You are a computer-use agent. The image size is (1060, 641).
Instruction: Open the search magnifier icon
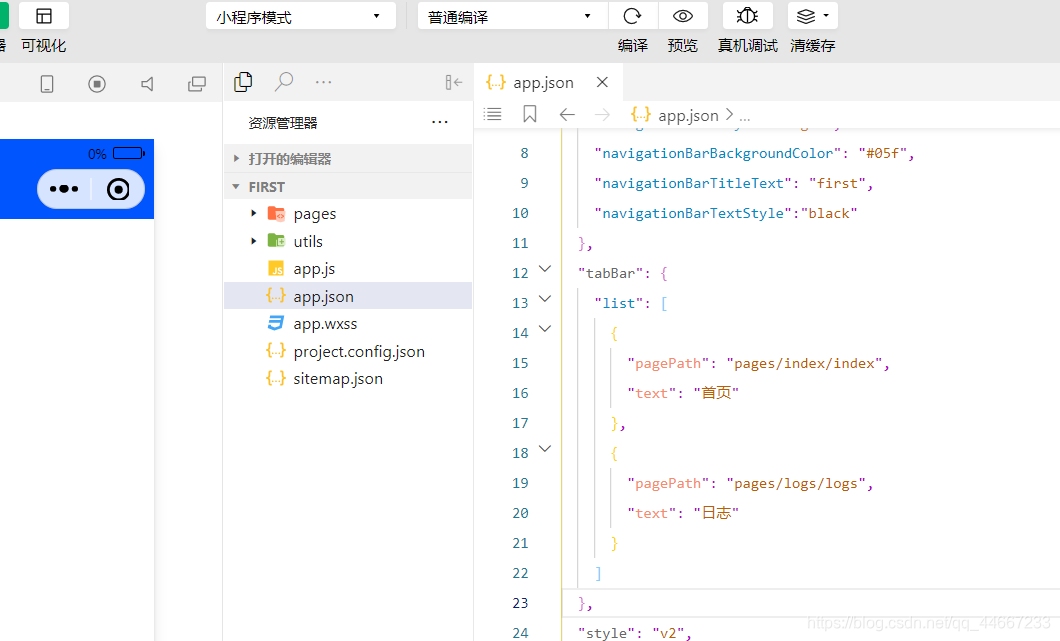pyautogui.click(x=284, y=82)
